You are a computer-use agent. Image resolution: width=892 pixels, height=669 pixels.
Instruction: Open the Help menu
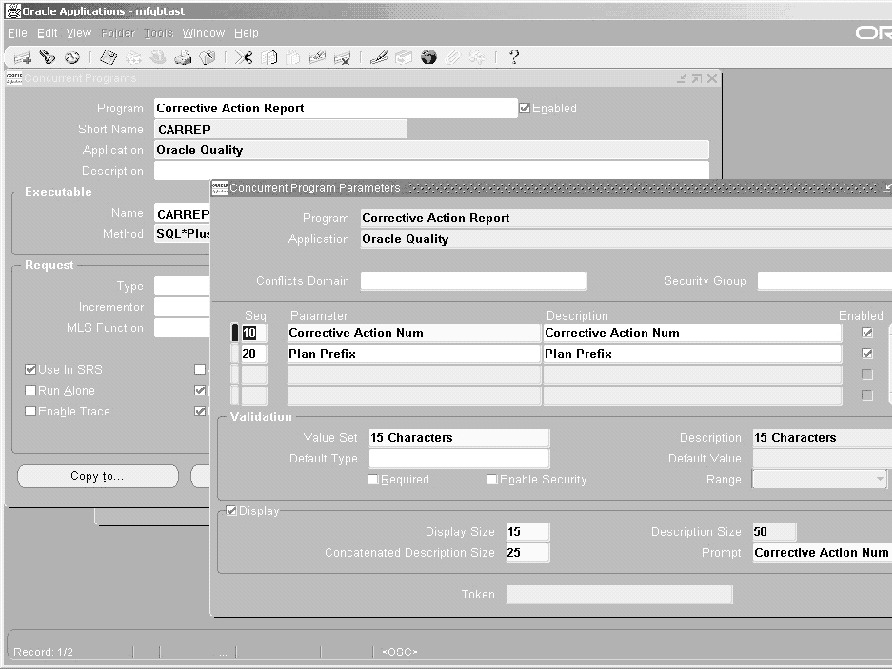coord(246,33)
